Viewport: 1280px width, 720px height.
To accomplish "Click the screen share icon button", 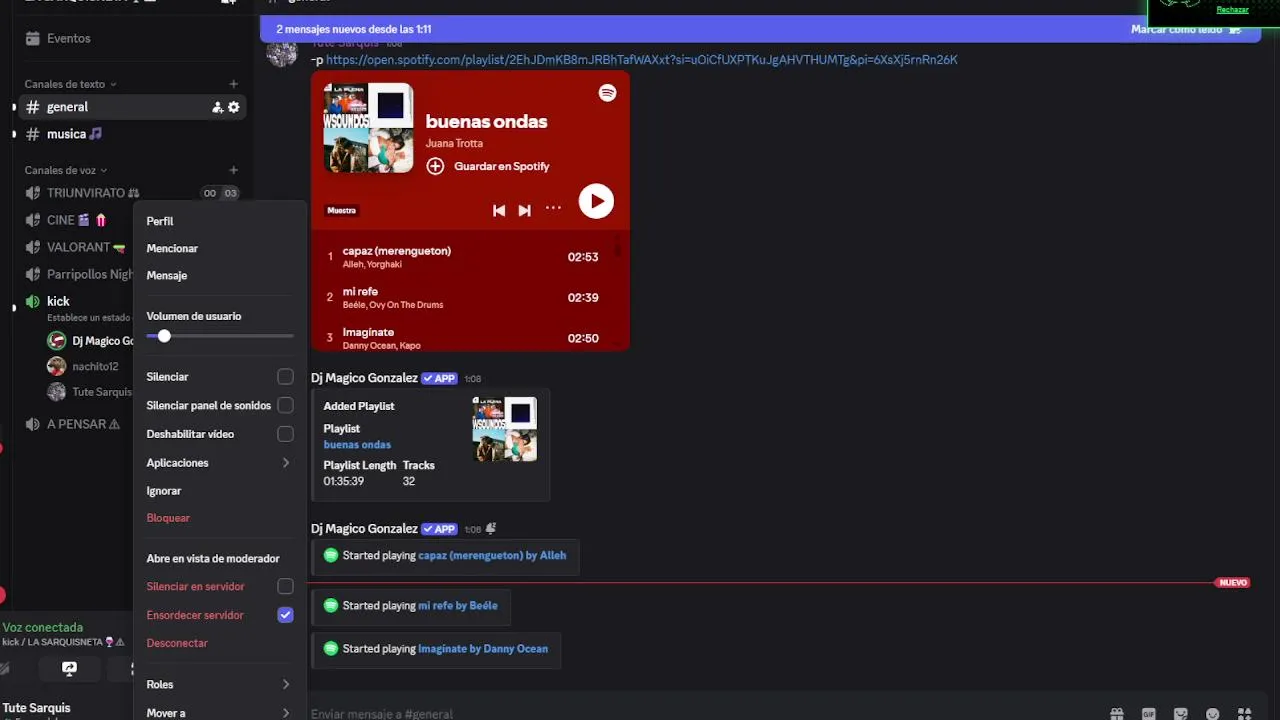I will [x=69, y=668].
